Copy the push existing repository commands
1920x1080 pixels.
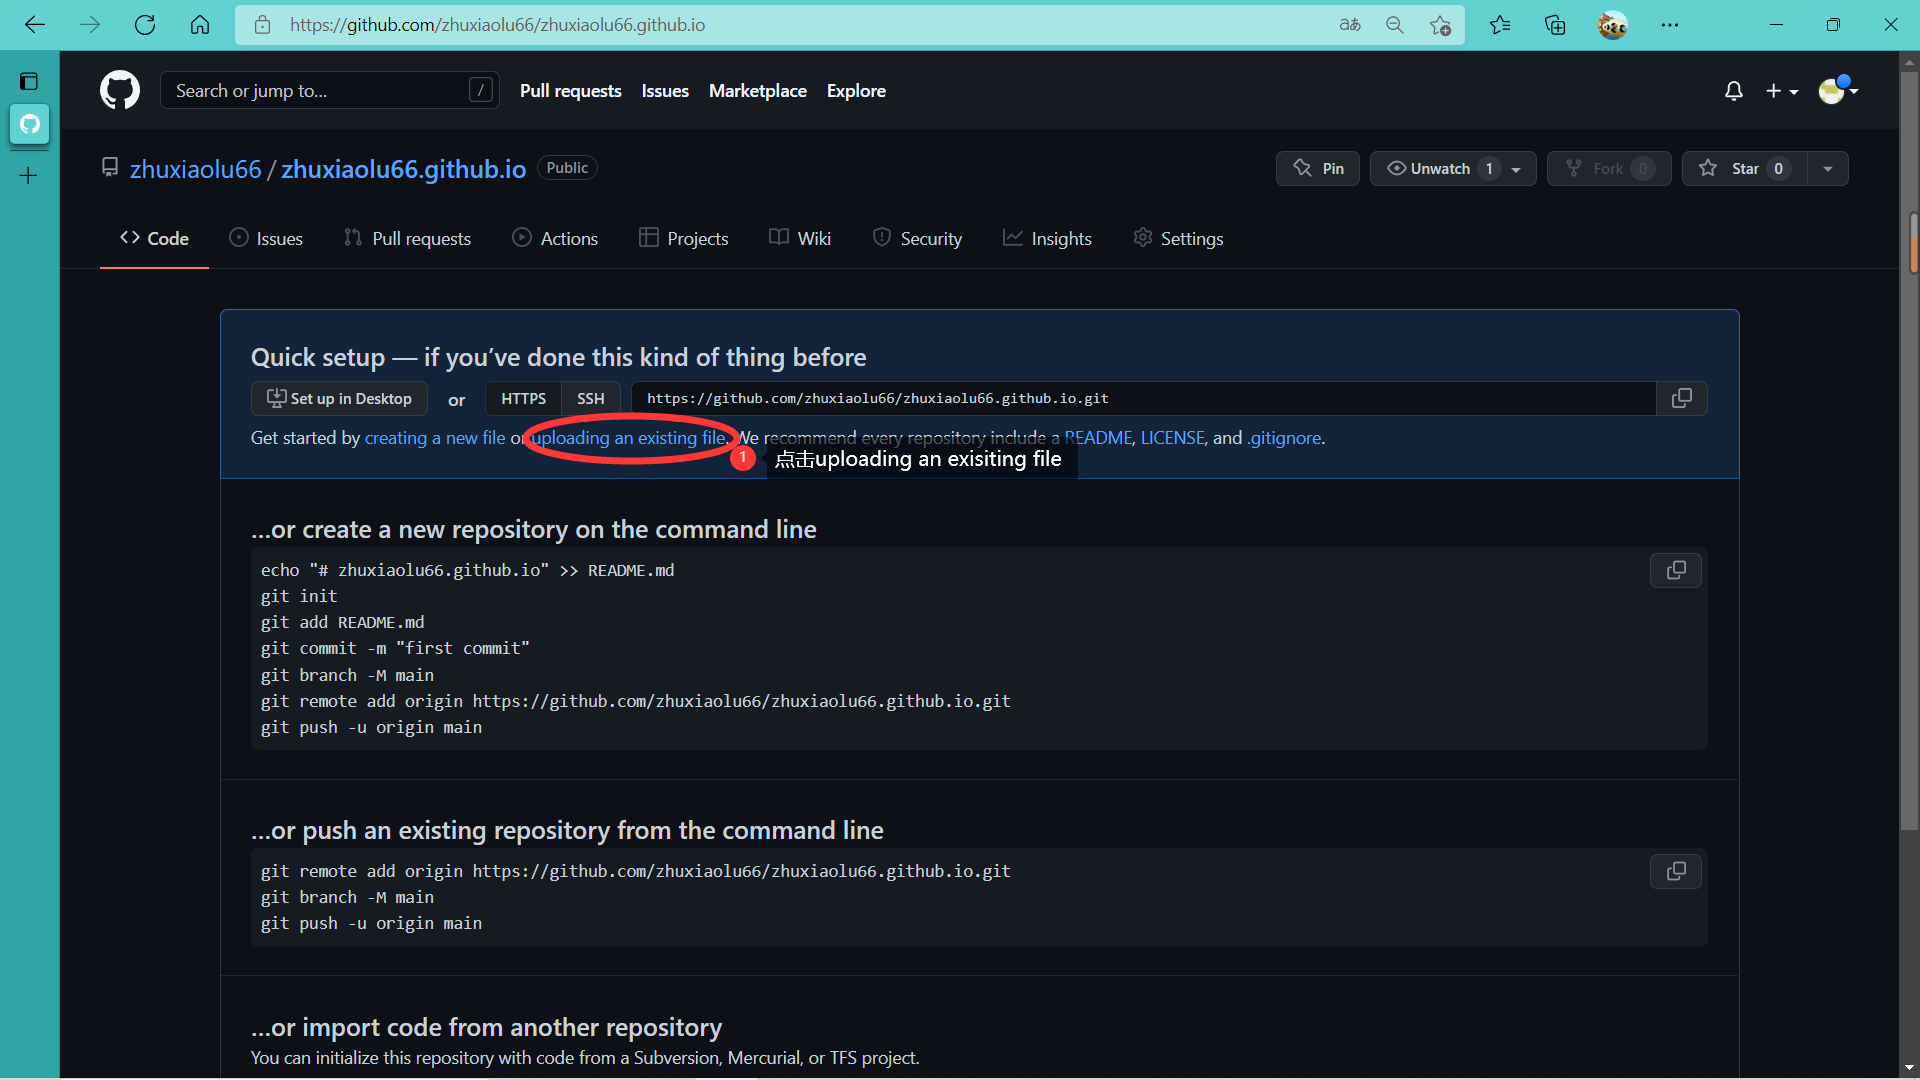[1676, 871]
